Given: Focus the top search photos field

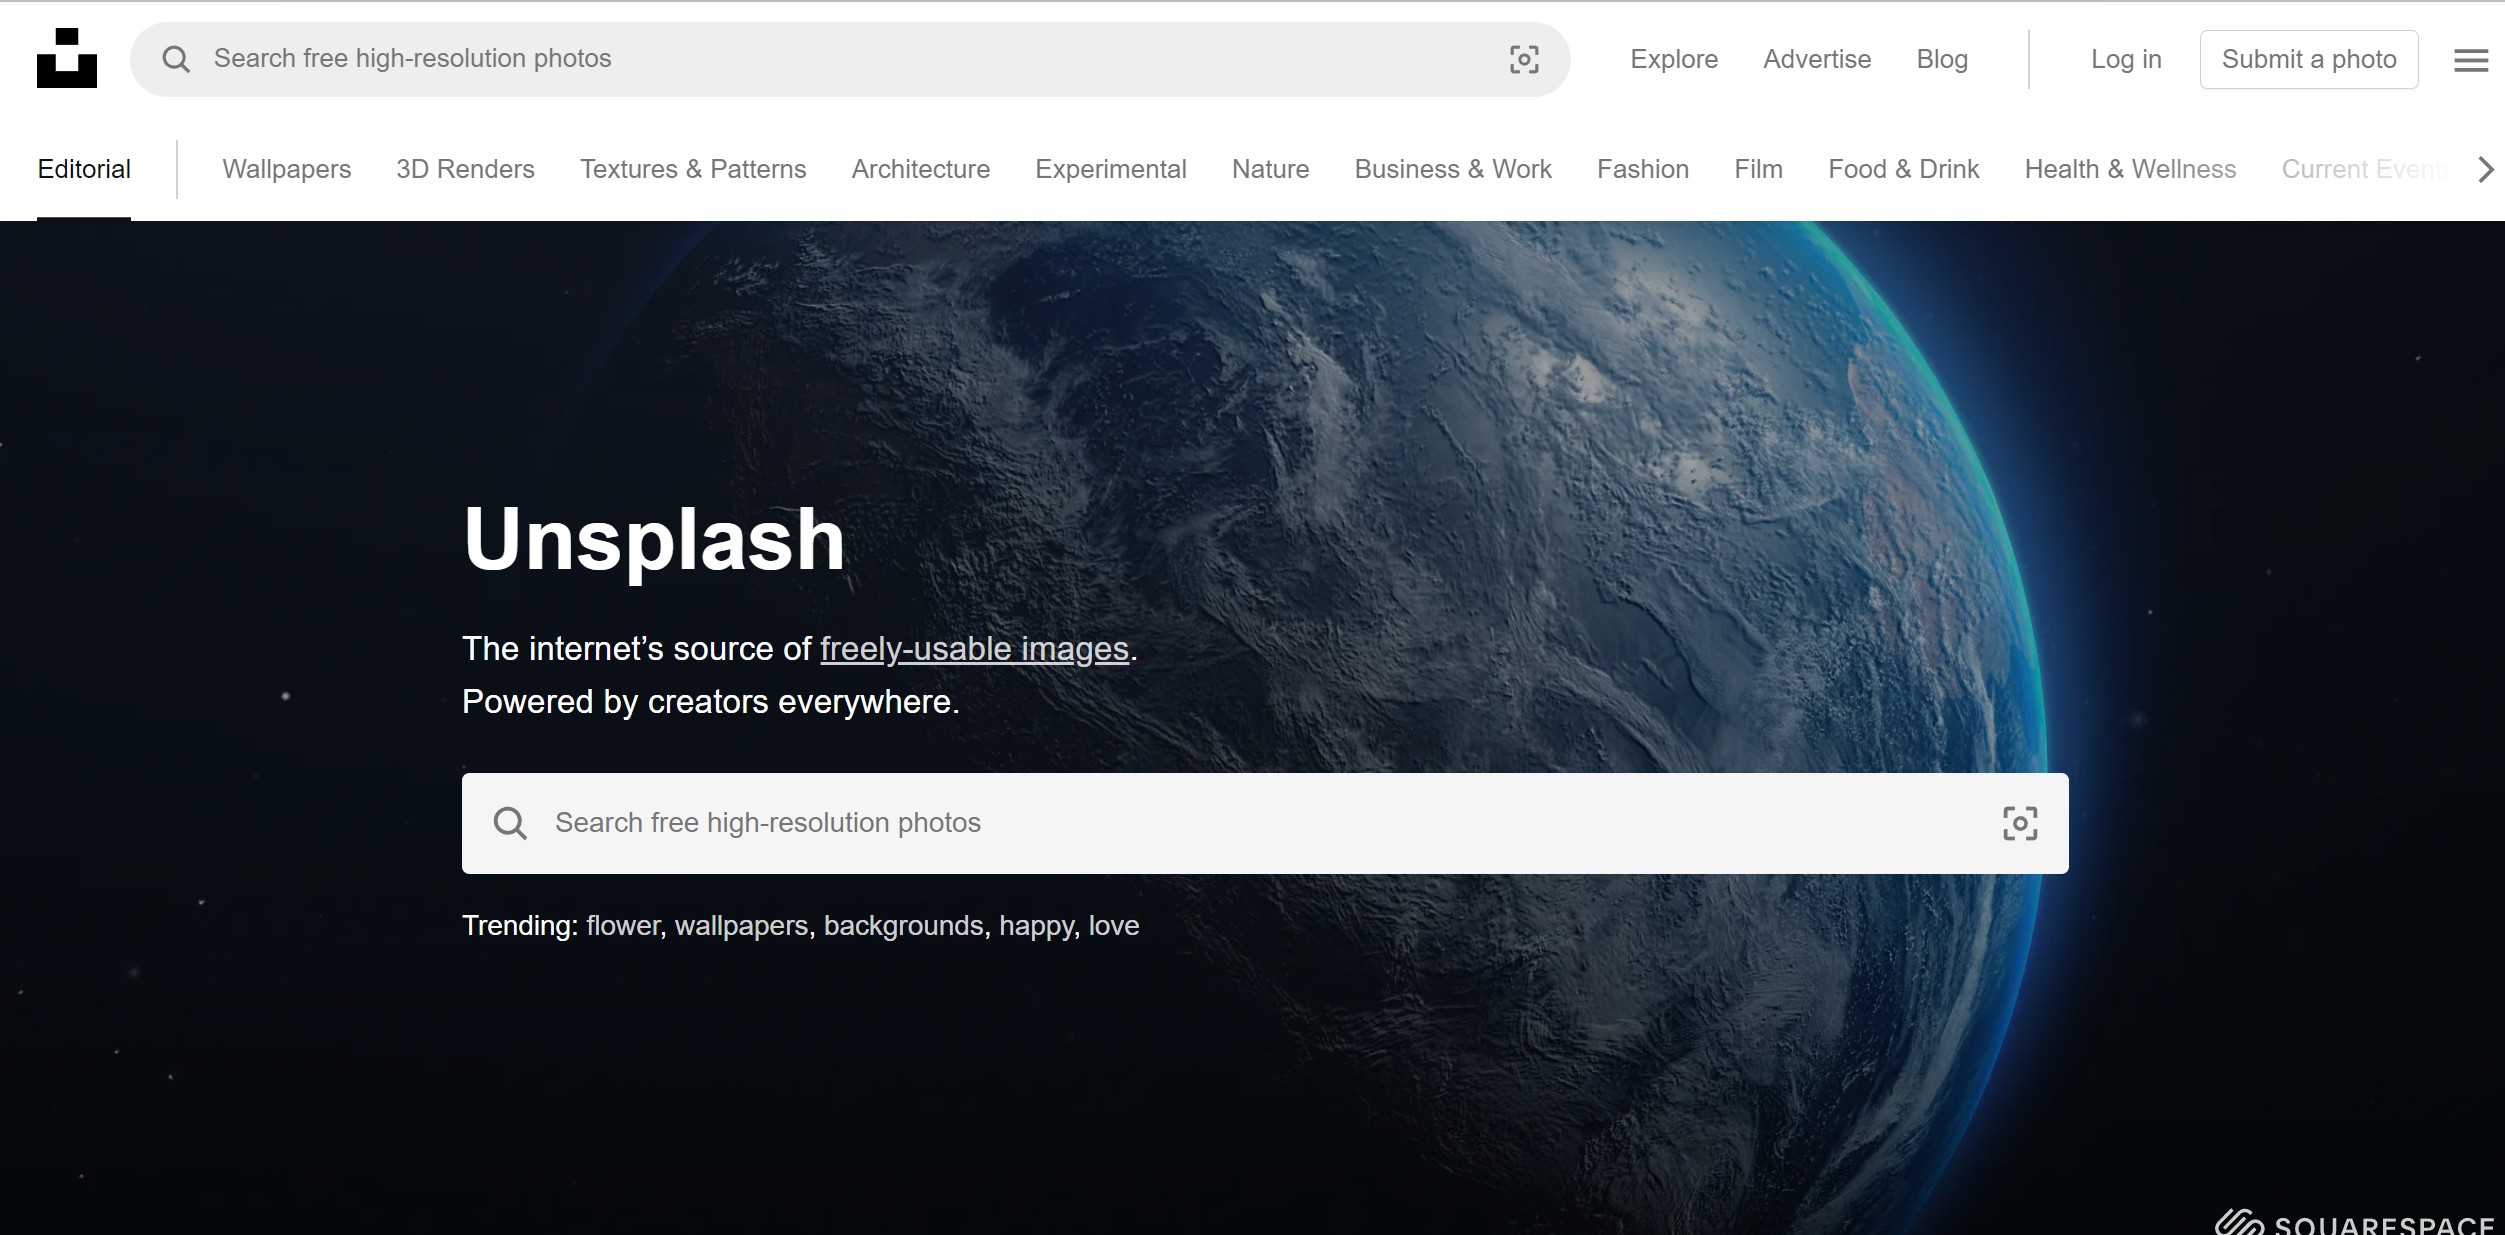Looking at the screenshot, I should (850, 59).
